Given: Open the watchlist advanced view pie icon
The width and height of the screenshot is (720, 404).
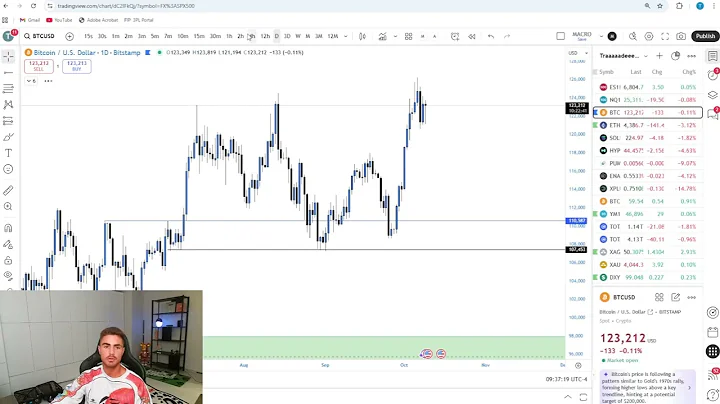Looking at the screenshot, I should (x=675, y=56).
